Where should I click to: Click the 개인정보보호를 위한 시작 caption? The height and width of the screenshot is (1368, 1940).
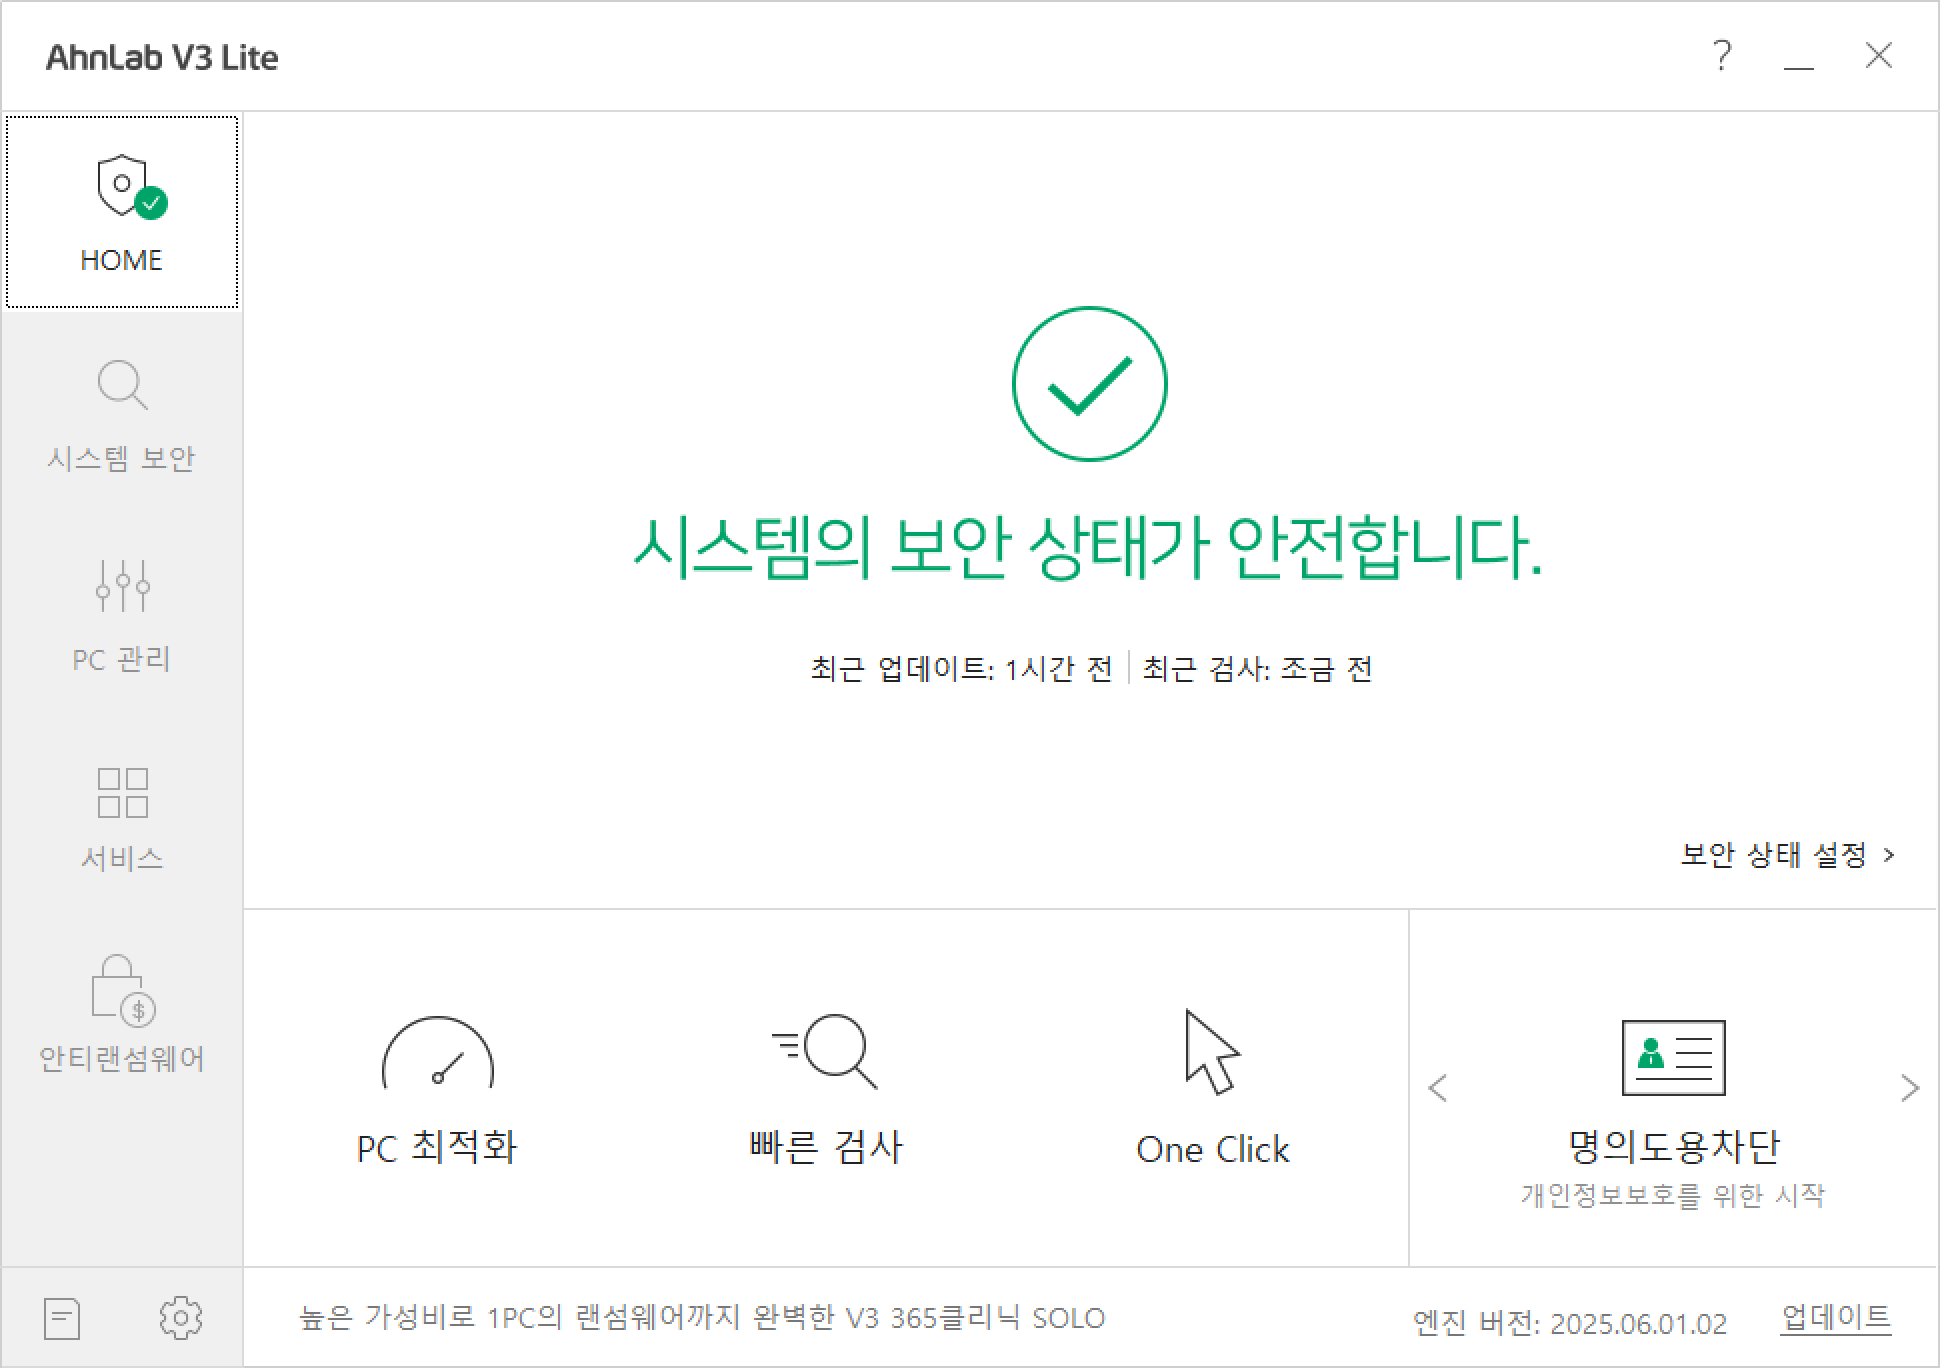[1672, 1195]
